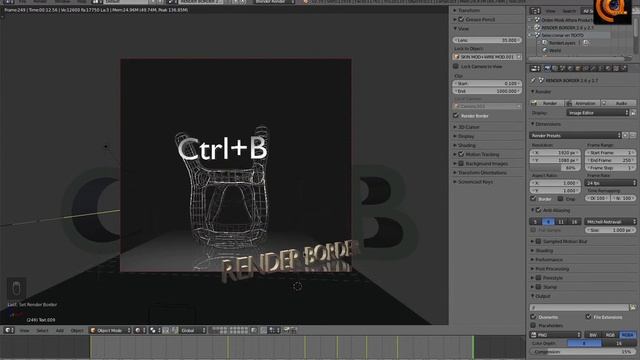Screen dimensions: 640x360
Task: Open the Object menu in 3D header
Action: 76,330
